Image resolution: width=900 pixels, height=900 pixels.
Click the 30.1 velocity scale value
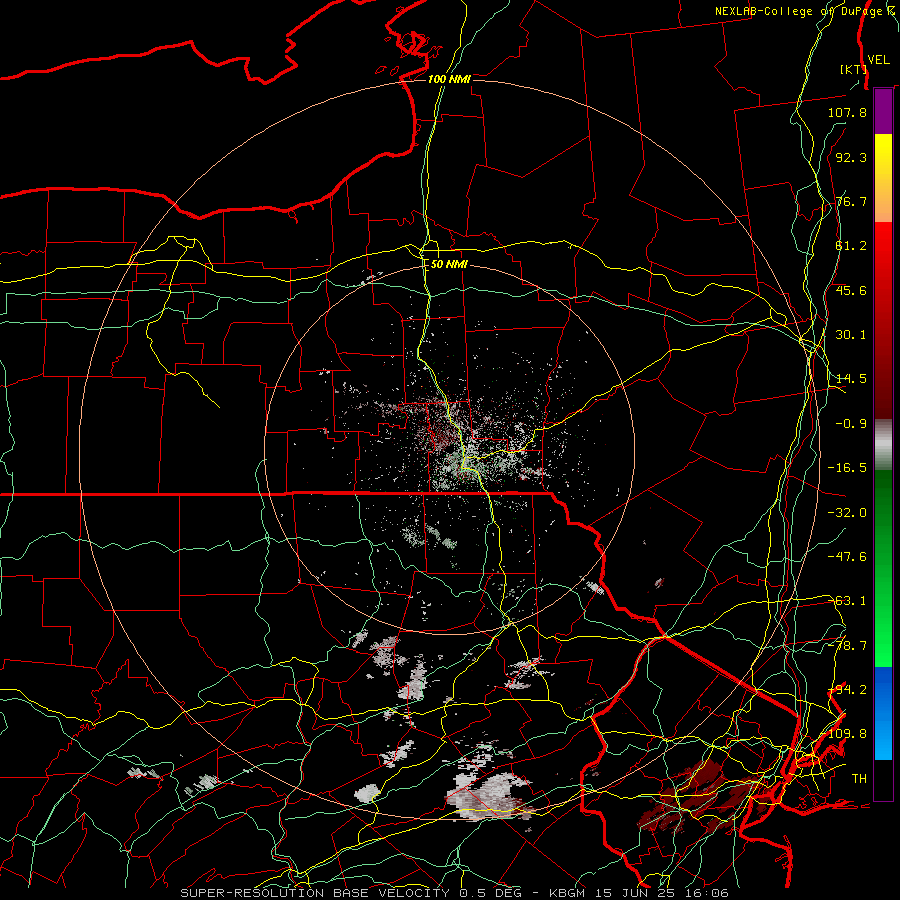pyautogui.click(x=851, y=335)
